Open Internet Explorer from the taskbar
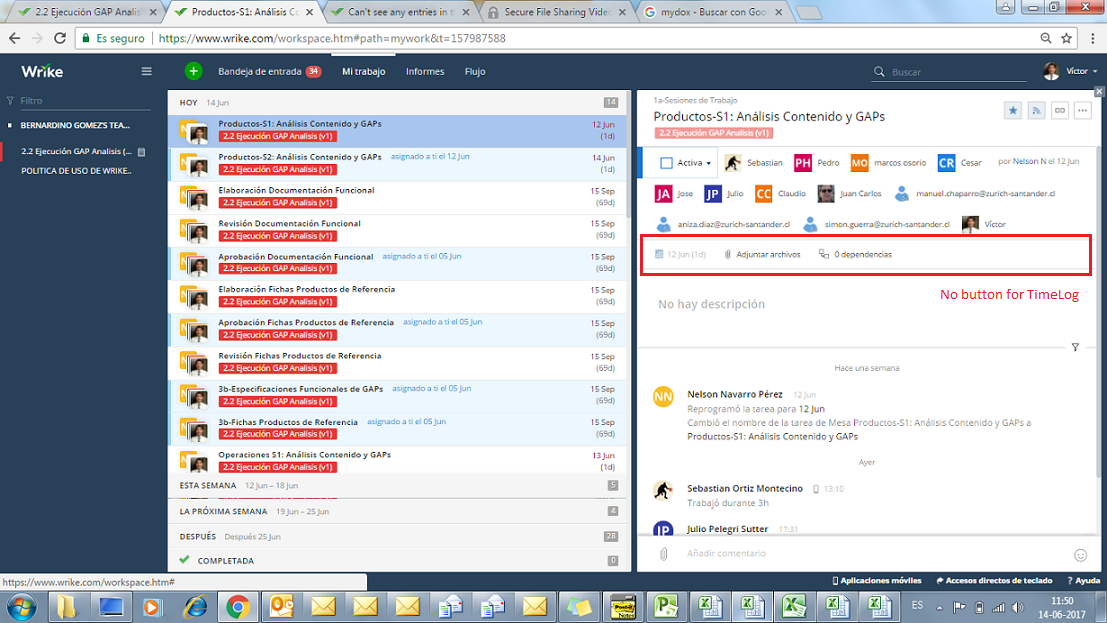1107x623 pixels. [x=196, y=607]
